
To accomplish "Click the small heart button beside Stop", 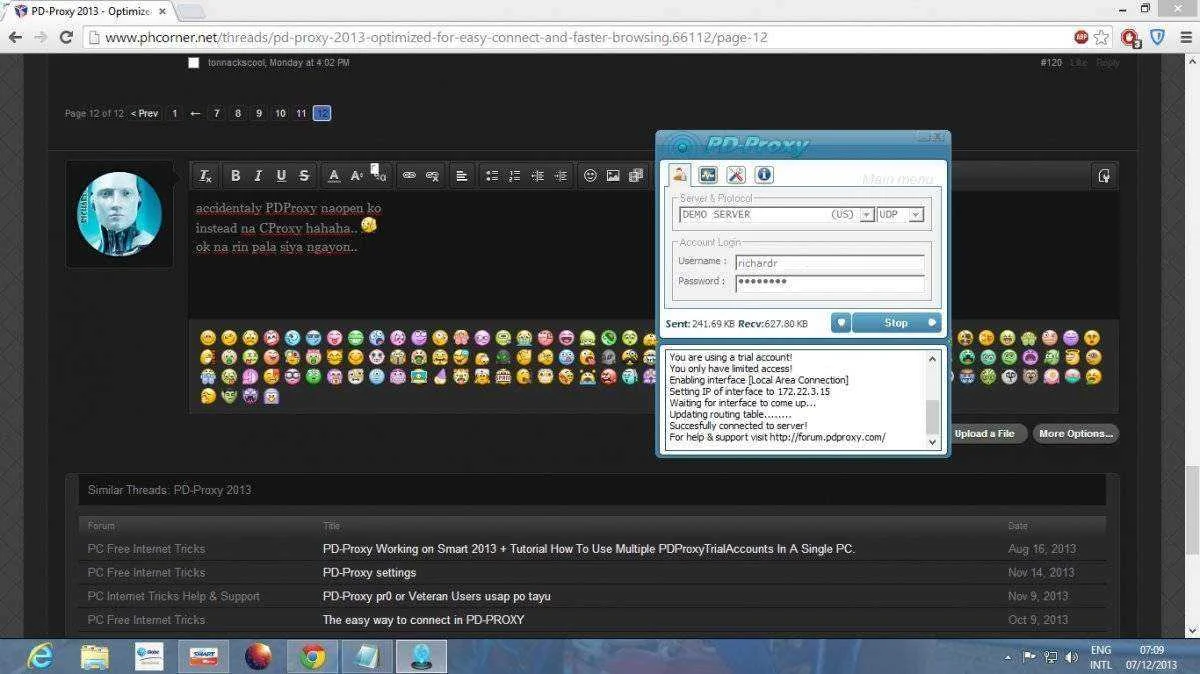I will point(841,322).
